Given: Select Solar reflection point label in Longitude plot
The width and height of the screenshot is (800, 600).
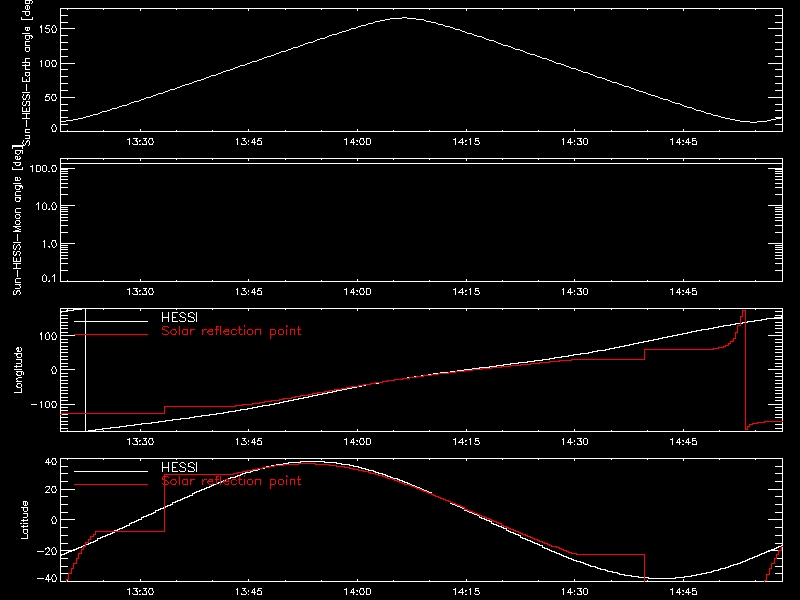Looking at the screenshot, I should (231, 331).
